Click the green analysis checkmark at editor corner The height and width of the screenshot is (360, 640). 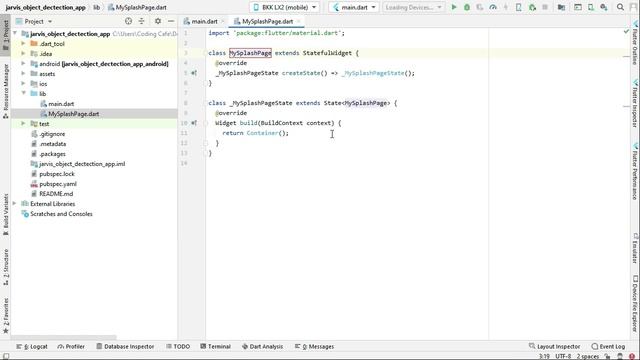click(627, 31)
